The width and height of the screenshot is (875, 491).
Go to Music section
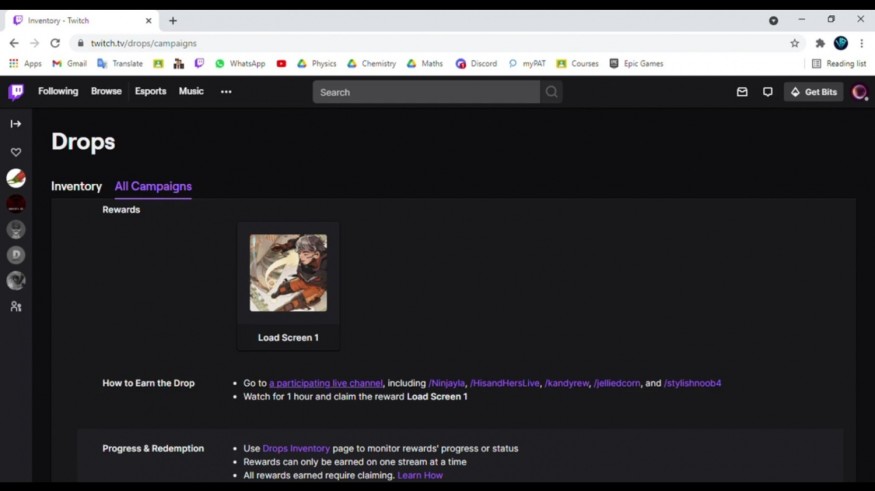coord(191,91)
